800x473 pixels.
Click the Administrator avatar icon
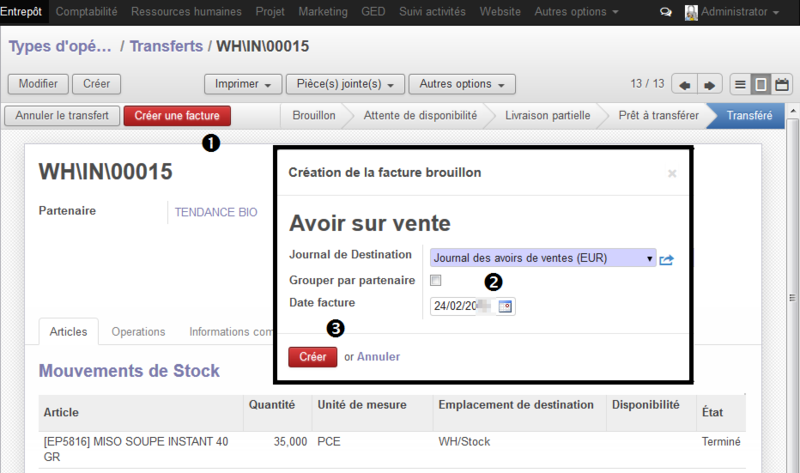pyautogui.click(x=691, y=12)
